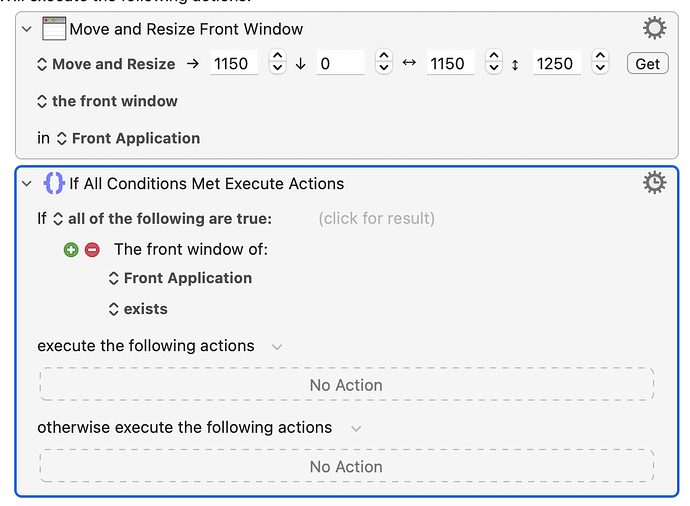Open the Move and Resize operation dropdown
Screen dimensions: 690x506
click(105, 64)
